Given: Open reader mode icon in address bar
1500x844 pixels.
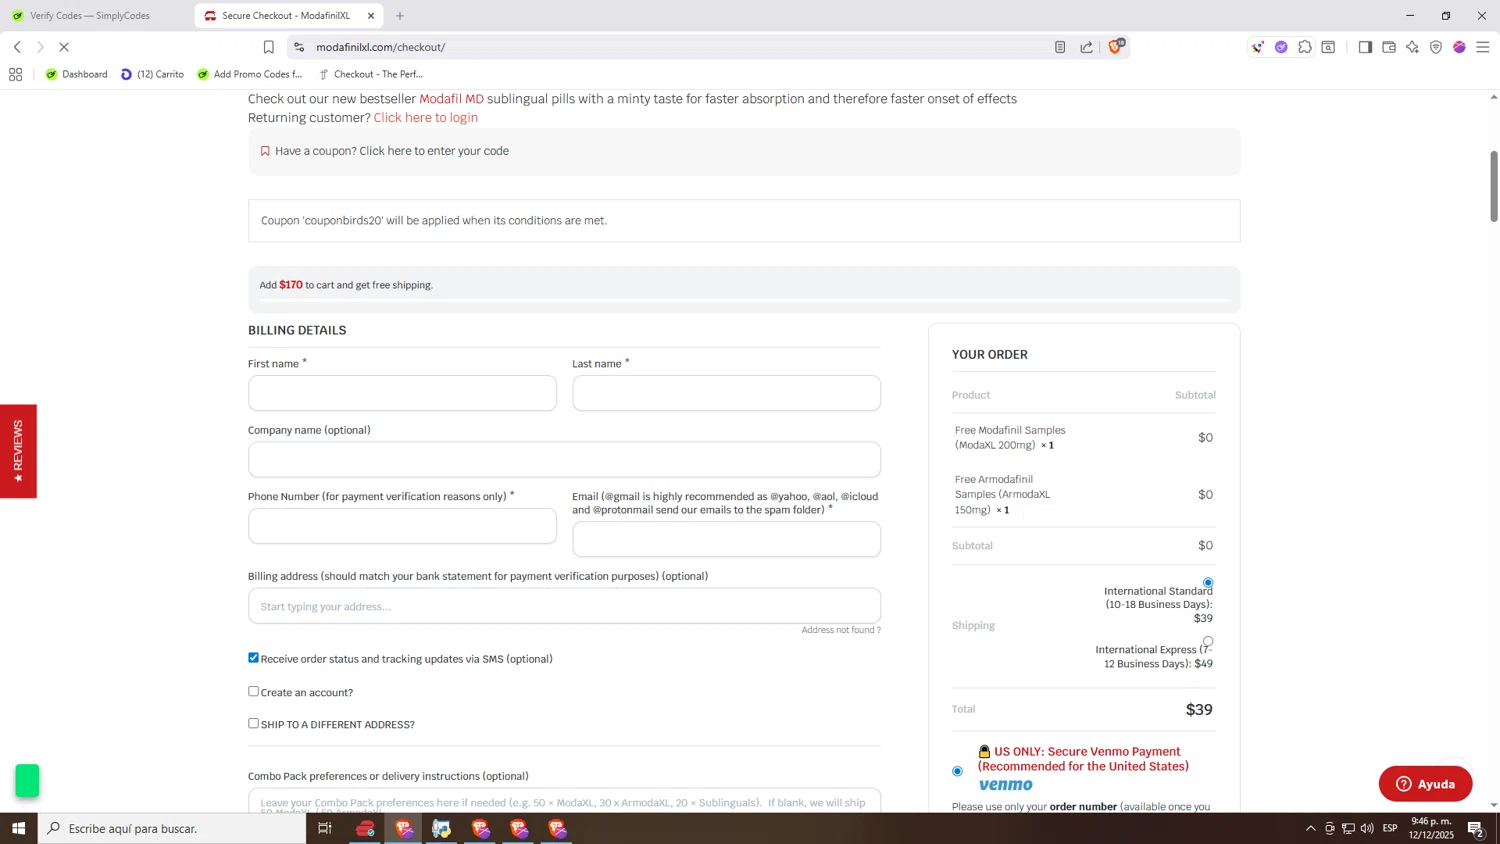Looking at the screenshot, I should point(1060,47).
